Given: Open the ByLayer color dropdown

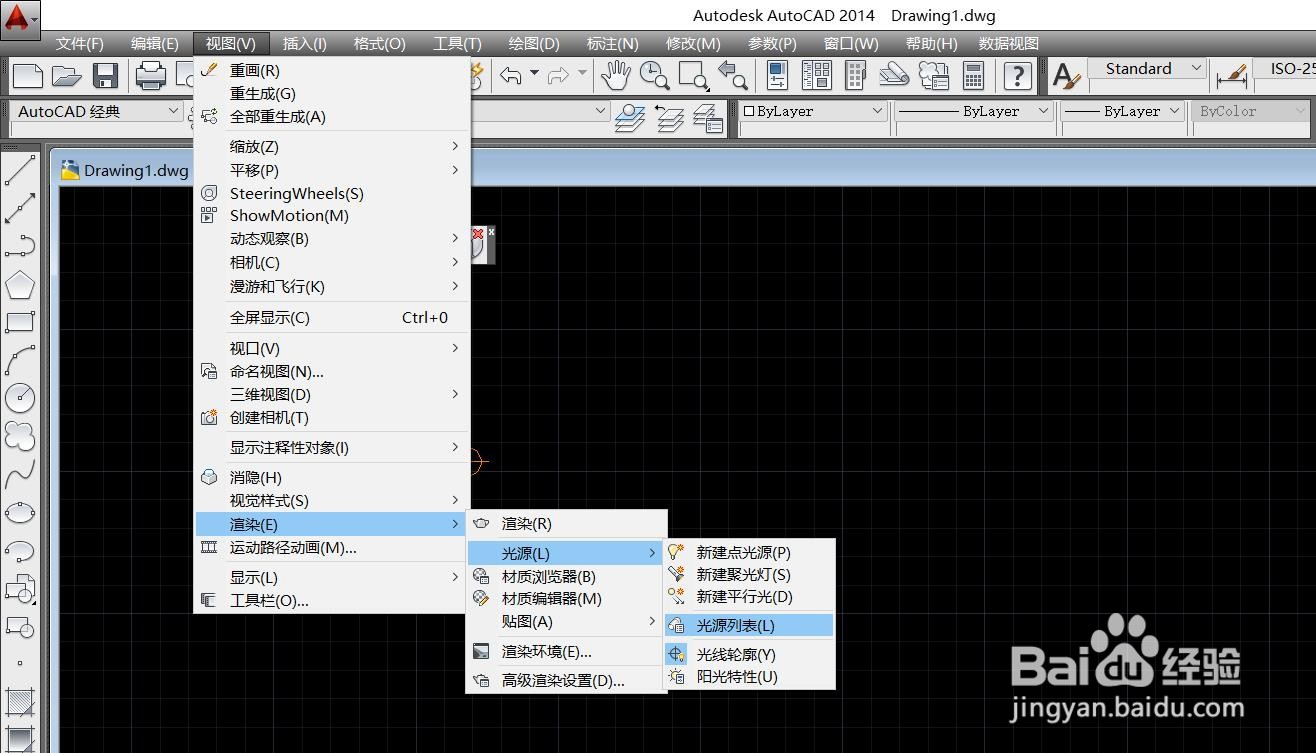Looking at the screenshot, I should pyautogui.click(x=814, y=111).
